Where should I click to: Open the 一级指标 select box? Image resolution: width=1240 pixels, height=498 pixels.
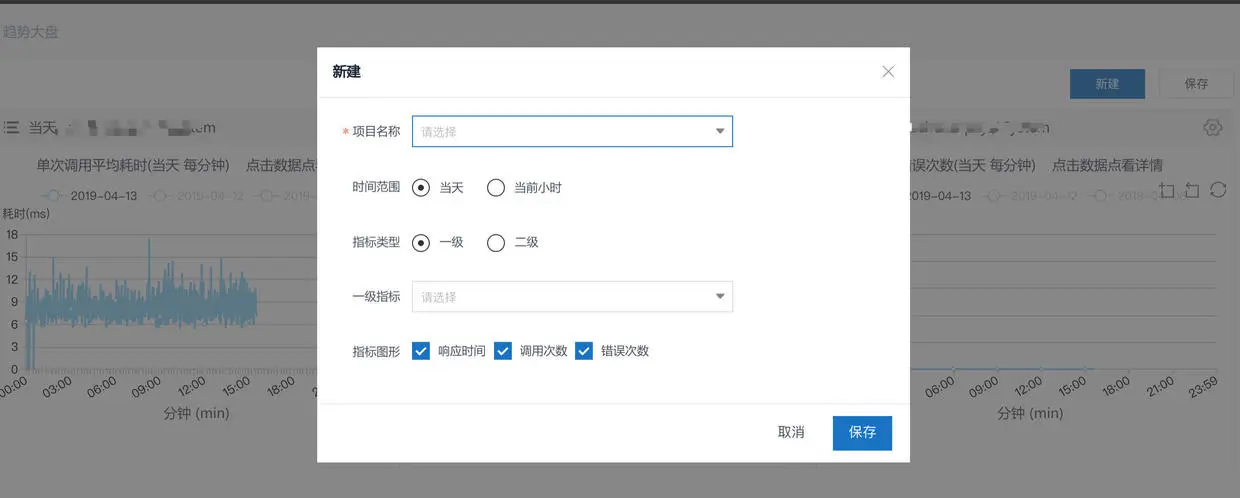(x=572, y=297)
